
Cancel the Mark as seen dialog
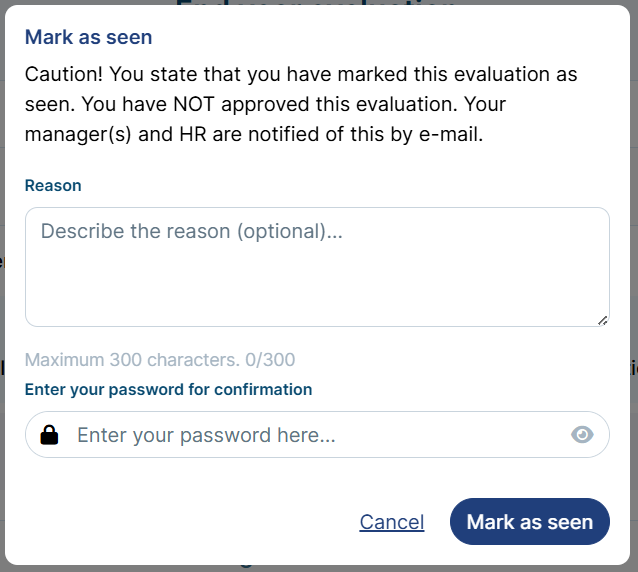click(x=392, y=522)
